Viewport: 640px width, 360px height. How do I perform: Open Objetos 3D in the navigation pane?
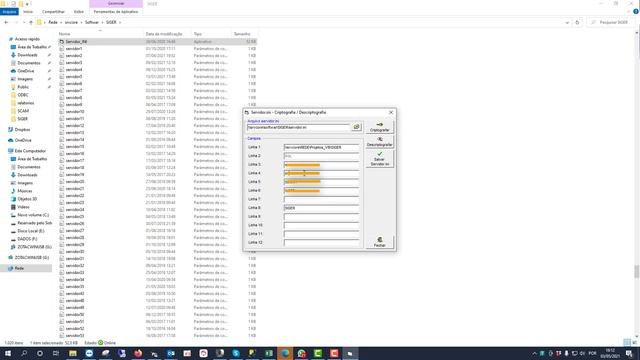coord(27,199)
